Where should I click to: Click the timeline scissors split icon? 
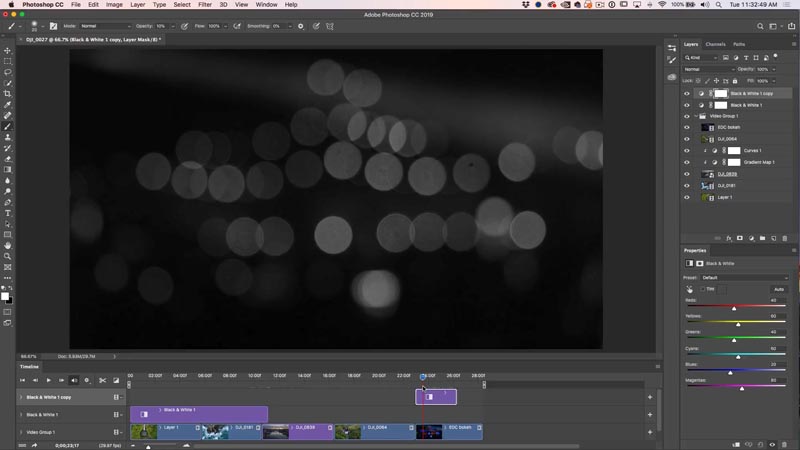[x=103, y=380]
